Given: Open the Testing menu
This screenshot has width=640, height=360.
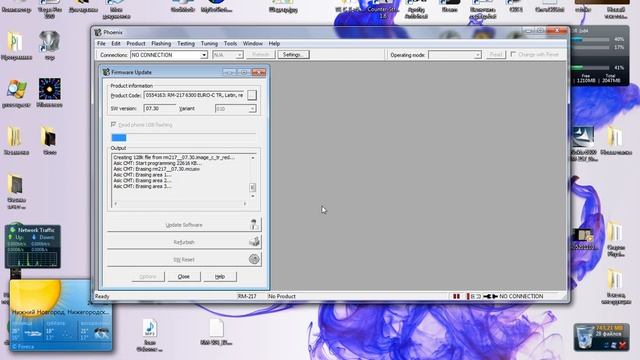Looking at the screenshot, I should pyautogui.click(x=186, y=43).
